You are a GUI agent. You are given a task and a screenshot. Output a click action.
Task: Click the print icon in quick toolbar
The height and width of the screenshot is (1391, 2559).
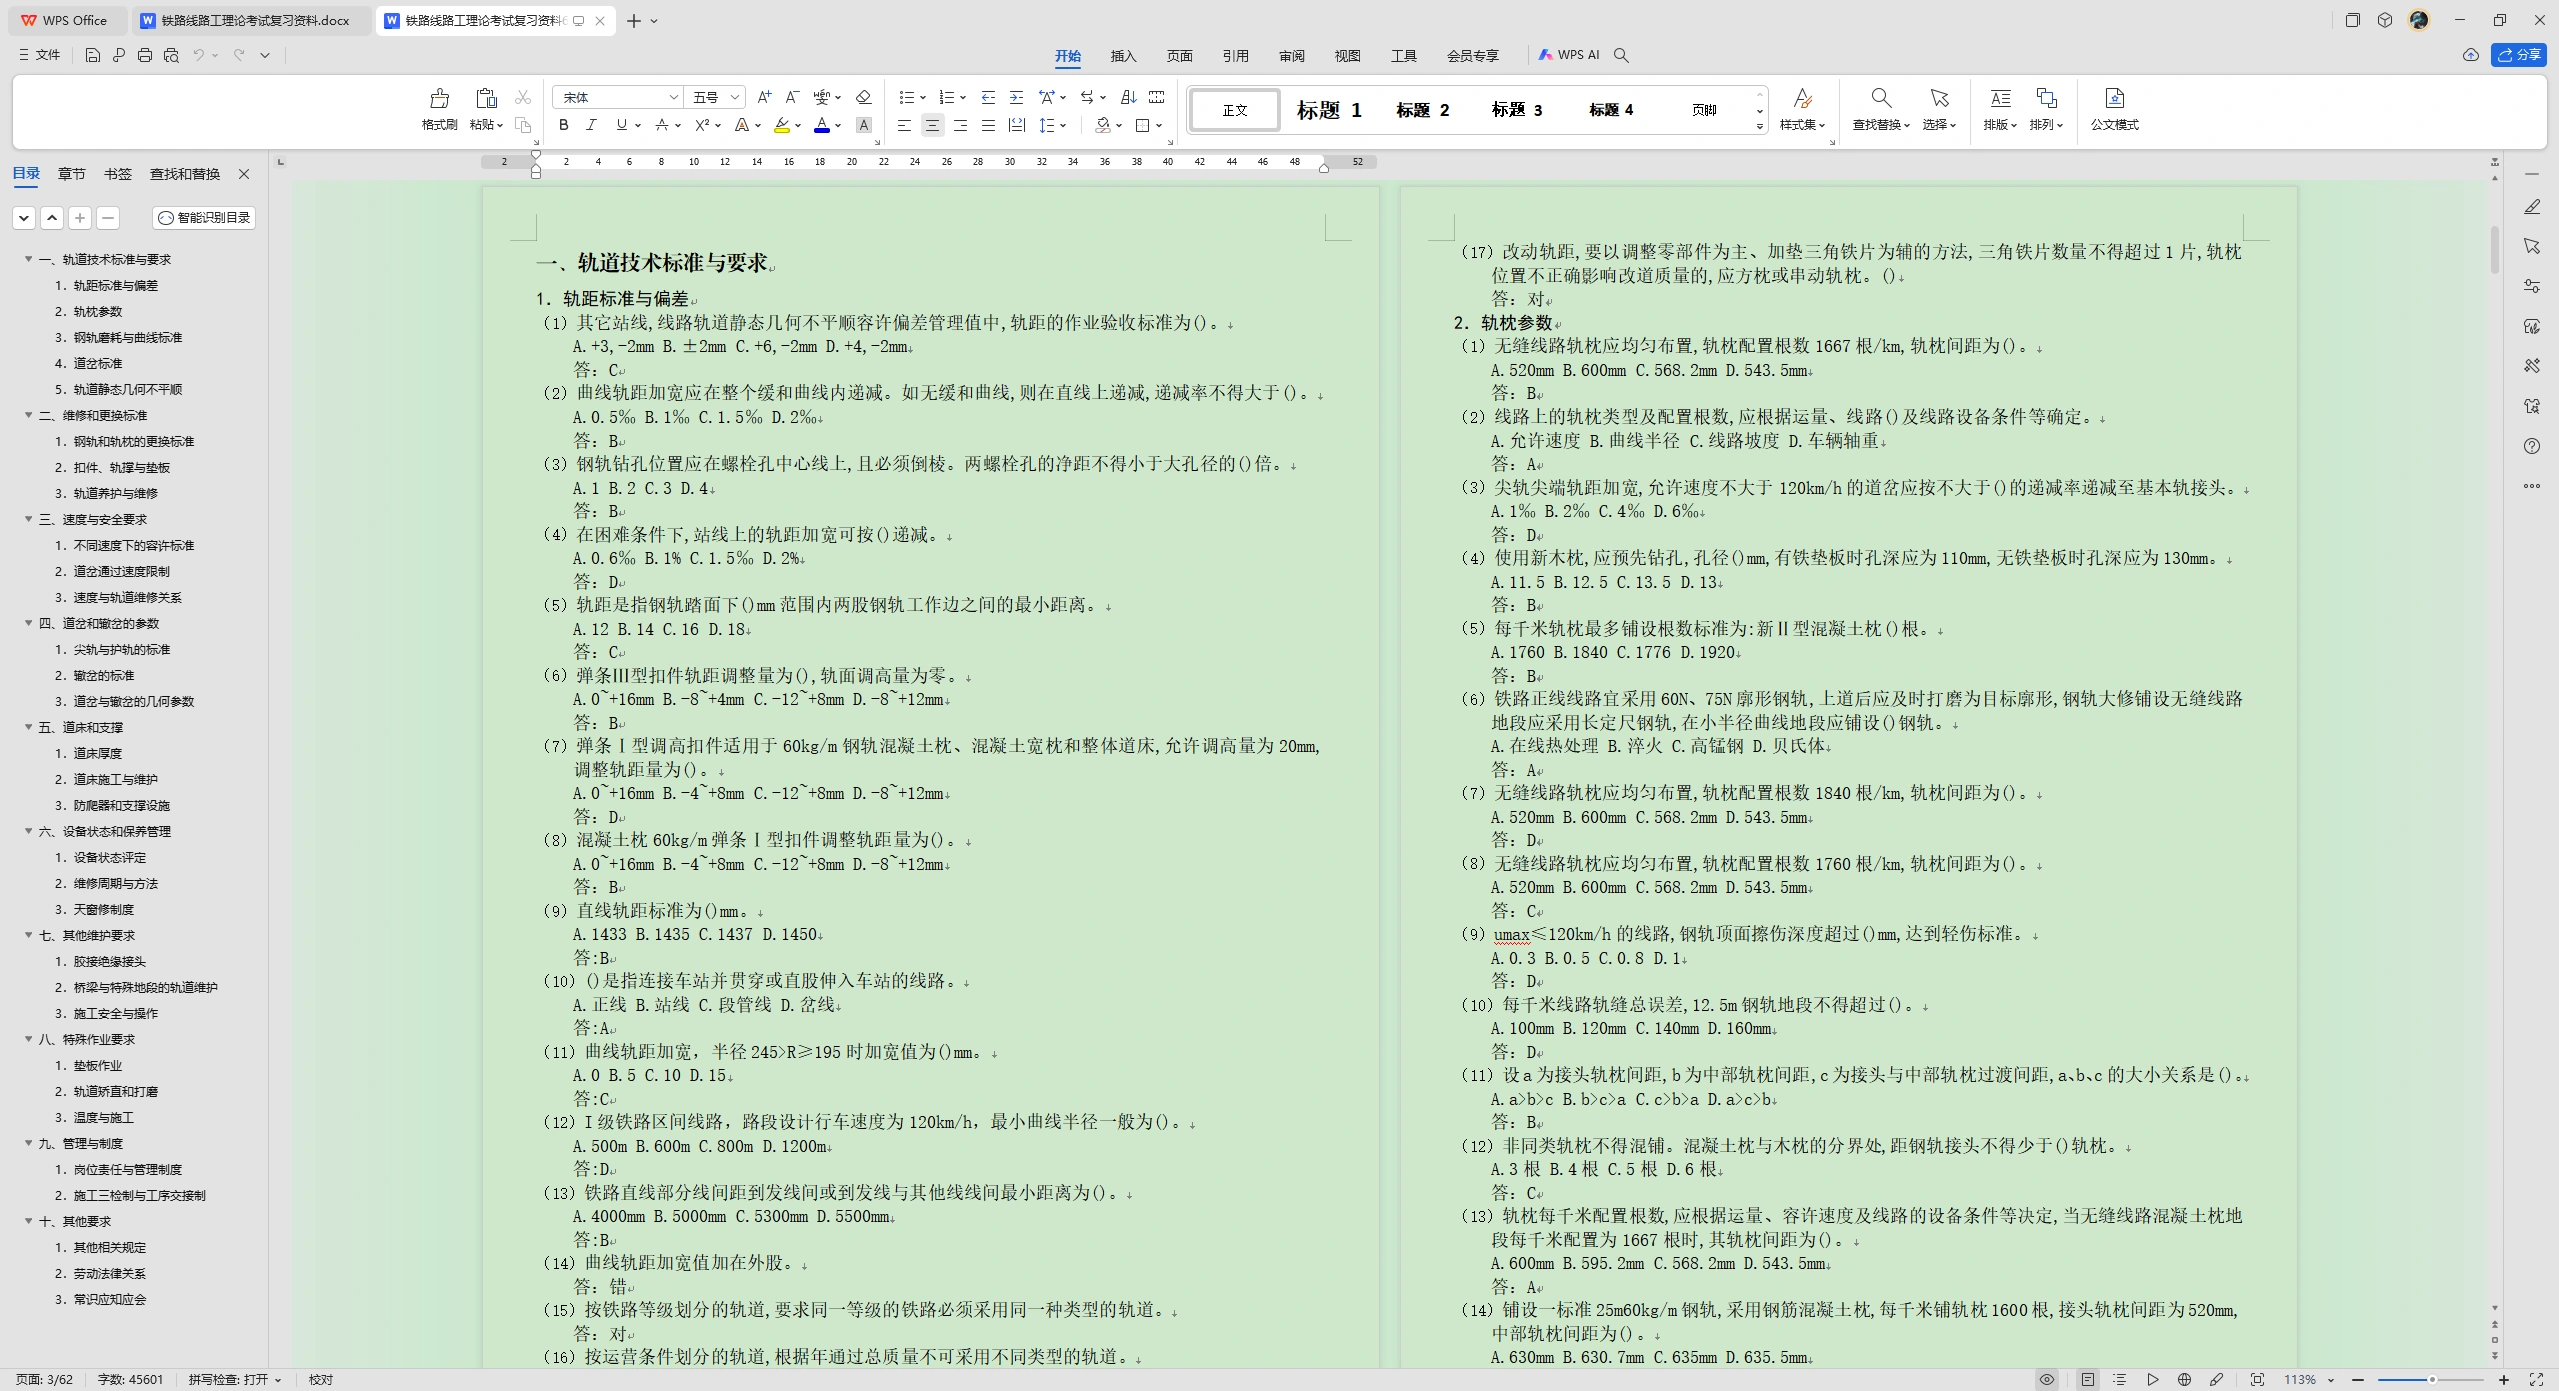(145, 55)
